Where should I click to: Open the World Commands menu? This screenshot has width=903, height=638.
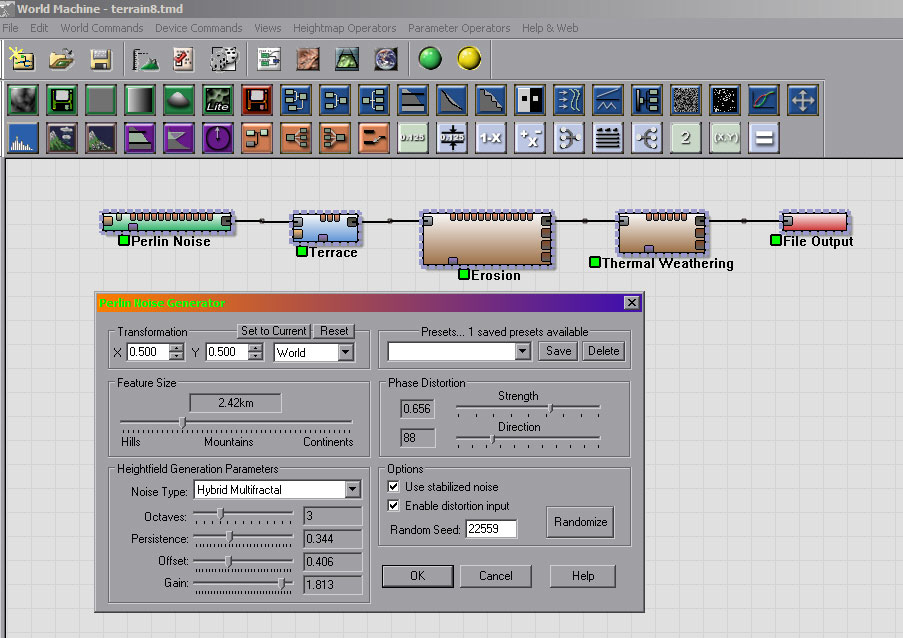[101, 28]
